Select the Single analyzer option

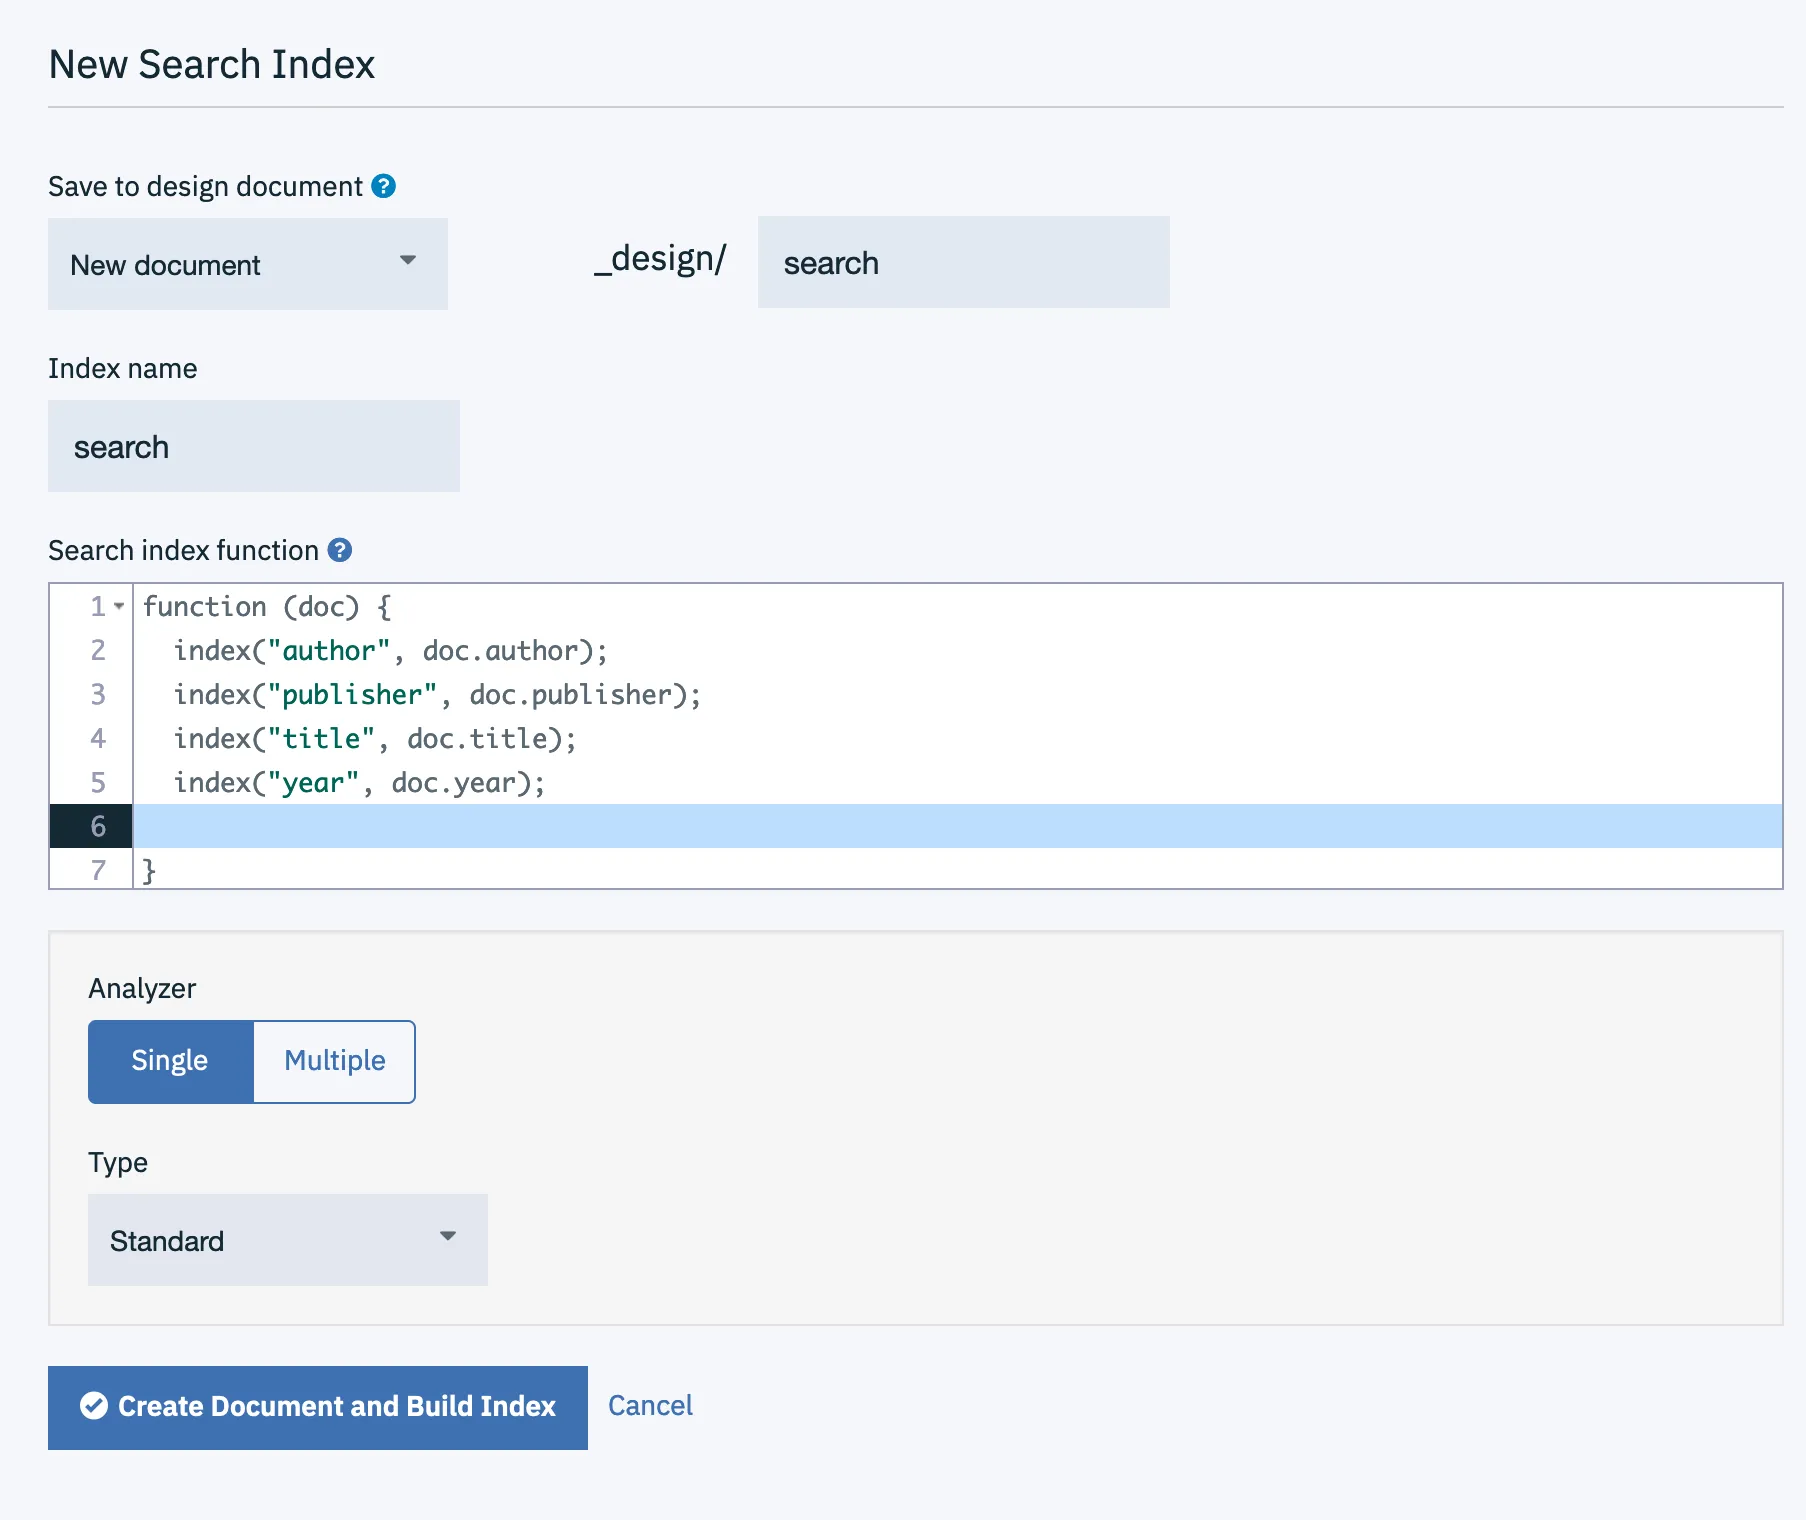click(x=171, y=1061)
